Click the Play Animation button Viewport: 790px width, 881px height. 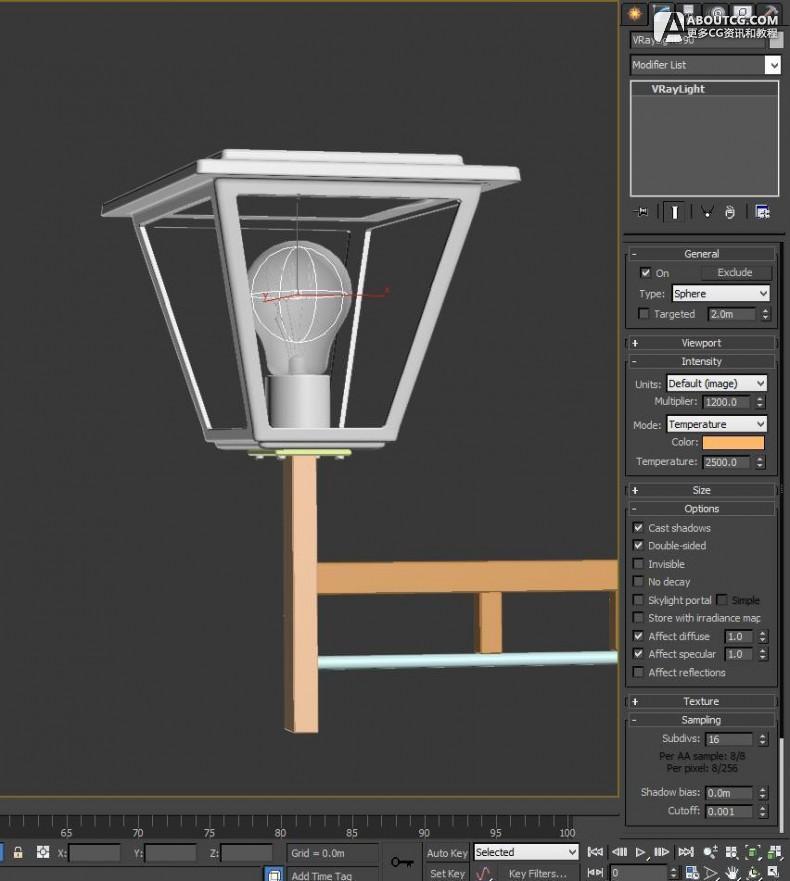(641, 852)
